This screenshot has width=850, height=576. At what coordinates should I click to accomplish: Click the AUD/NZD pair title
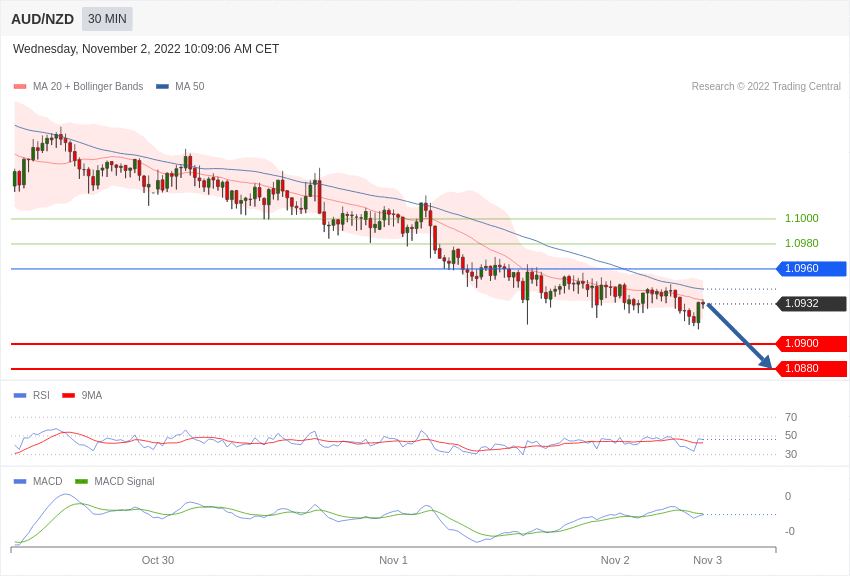click(x=42, y=19)
